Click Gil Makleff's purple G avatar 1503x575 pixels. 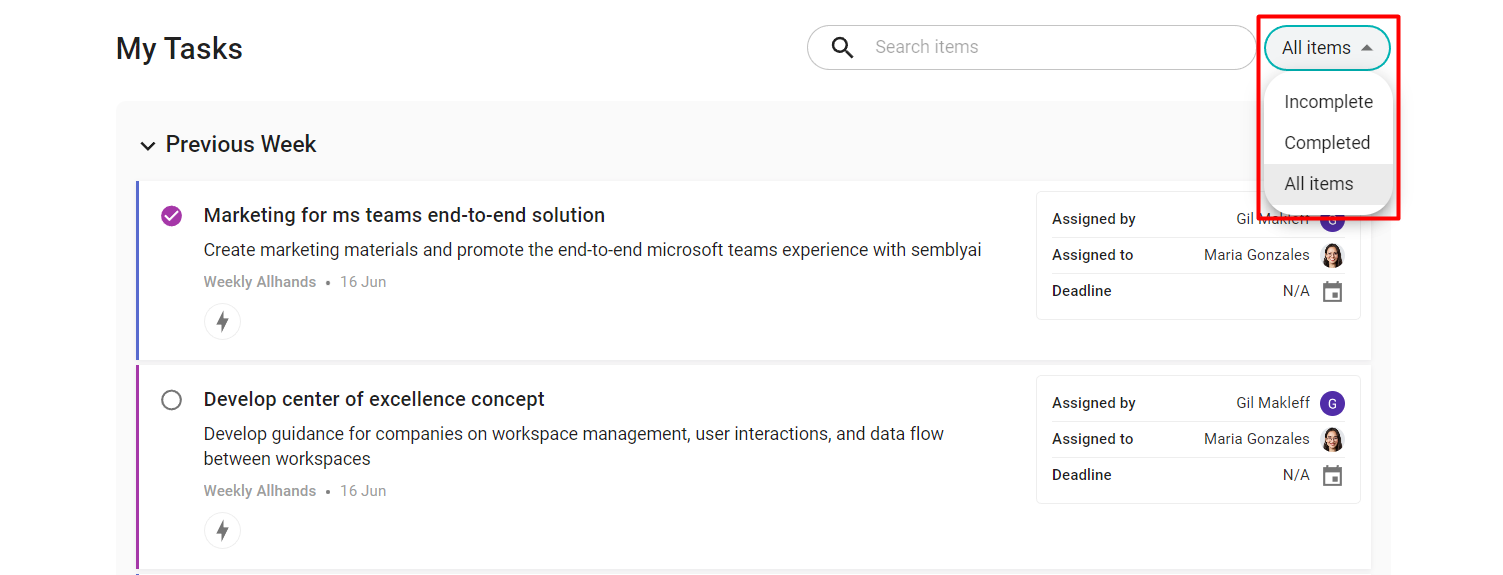coord(1332,403)
